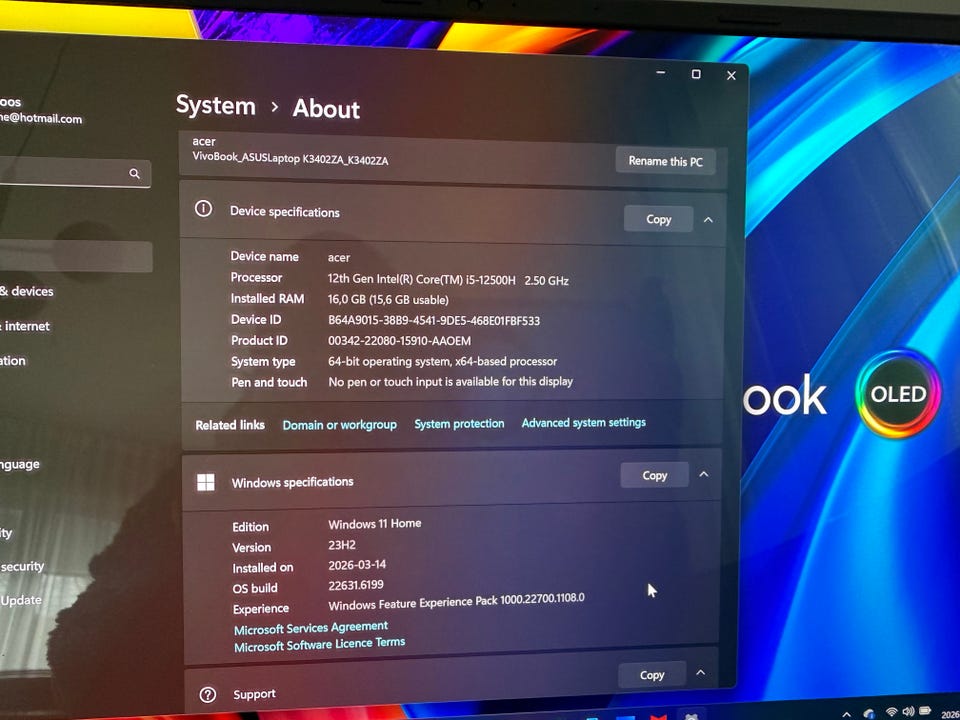Viewport: 960px width, 720px height.
Task: Click the Support question mark icon
Action: [x=208, y=694]
